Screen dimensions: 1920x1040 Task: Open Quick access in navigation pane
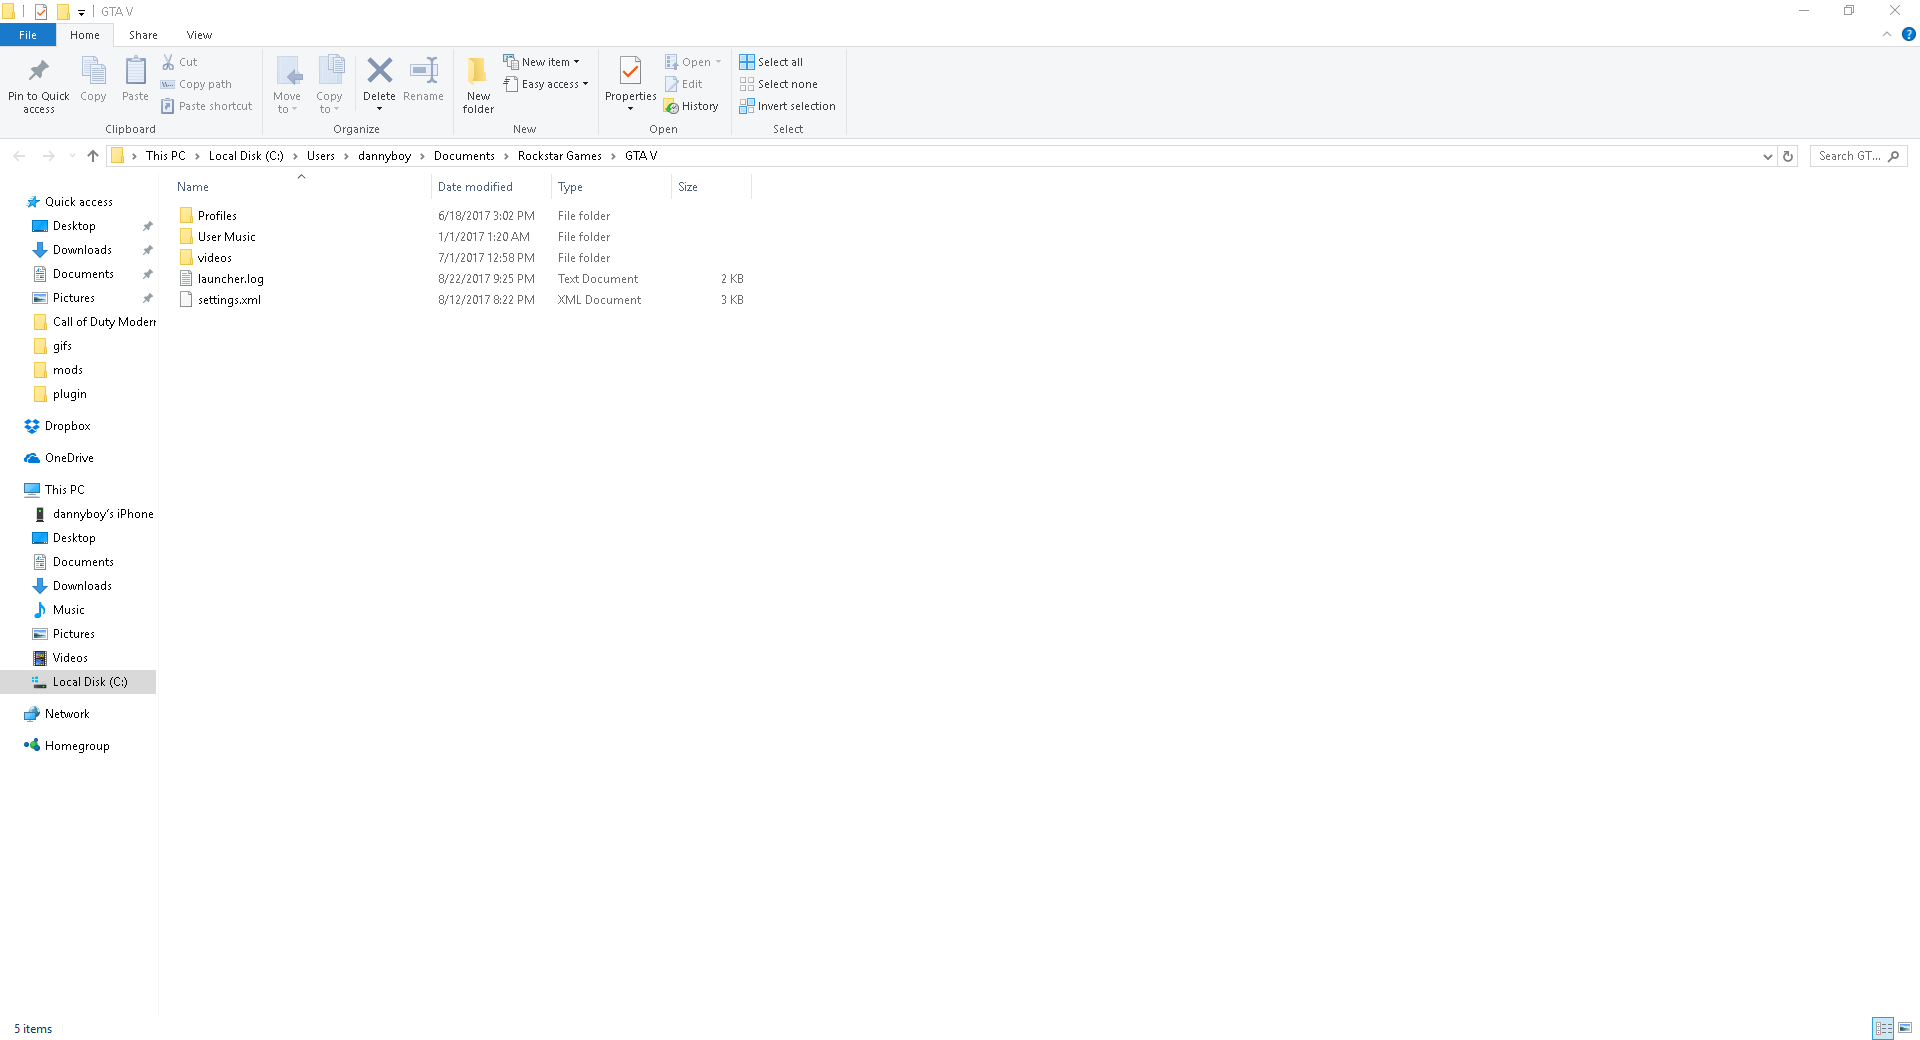[x=78, y=202]
